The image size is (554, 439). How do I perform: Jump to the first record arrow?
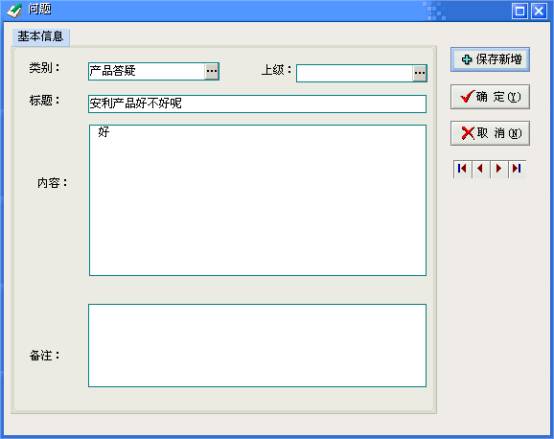462,169
